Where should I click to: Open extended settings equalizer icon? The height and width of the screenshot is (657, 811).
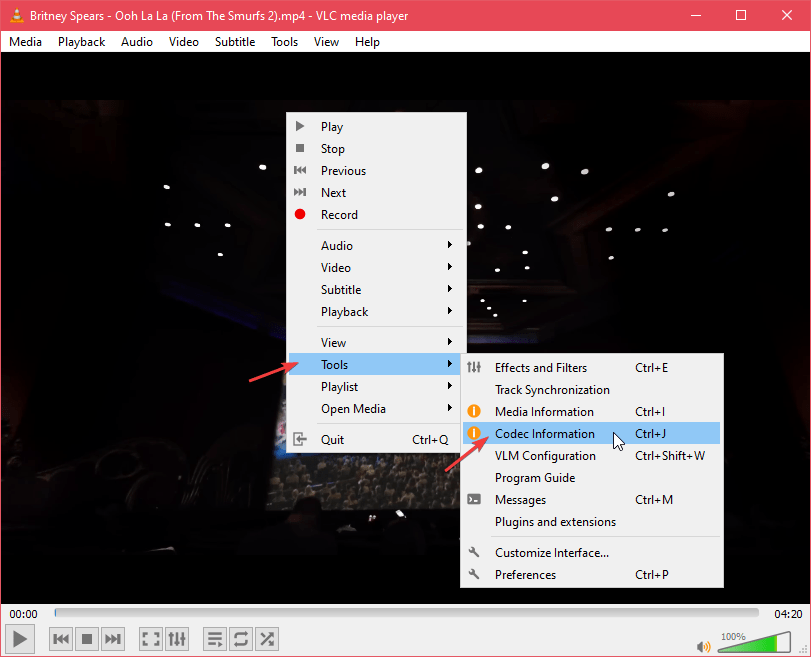(x=176, y=638)
